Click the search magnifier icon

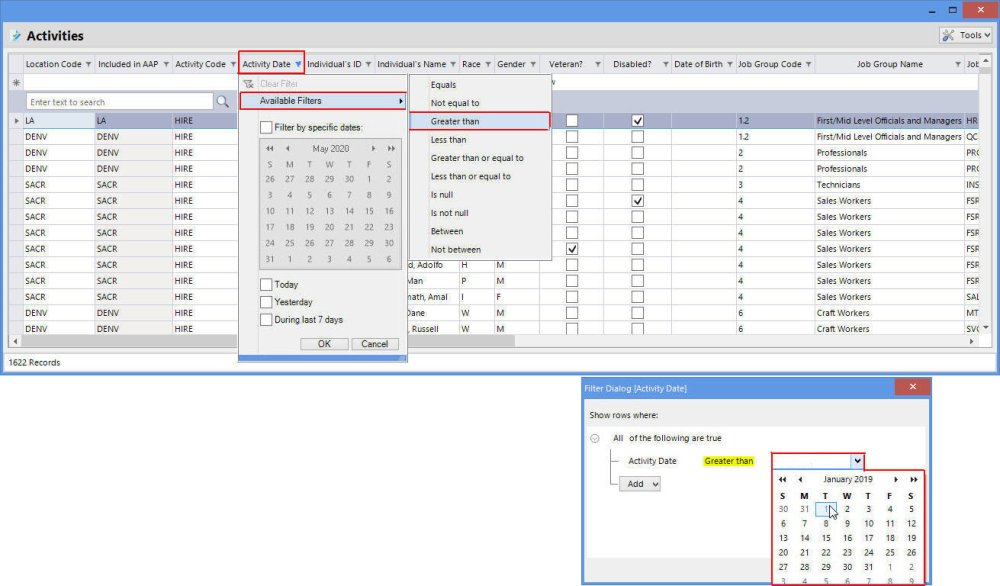pos(222,101)
